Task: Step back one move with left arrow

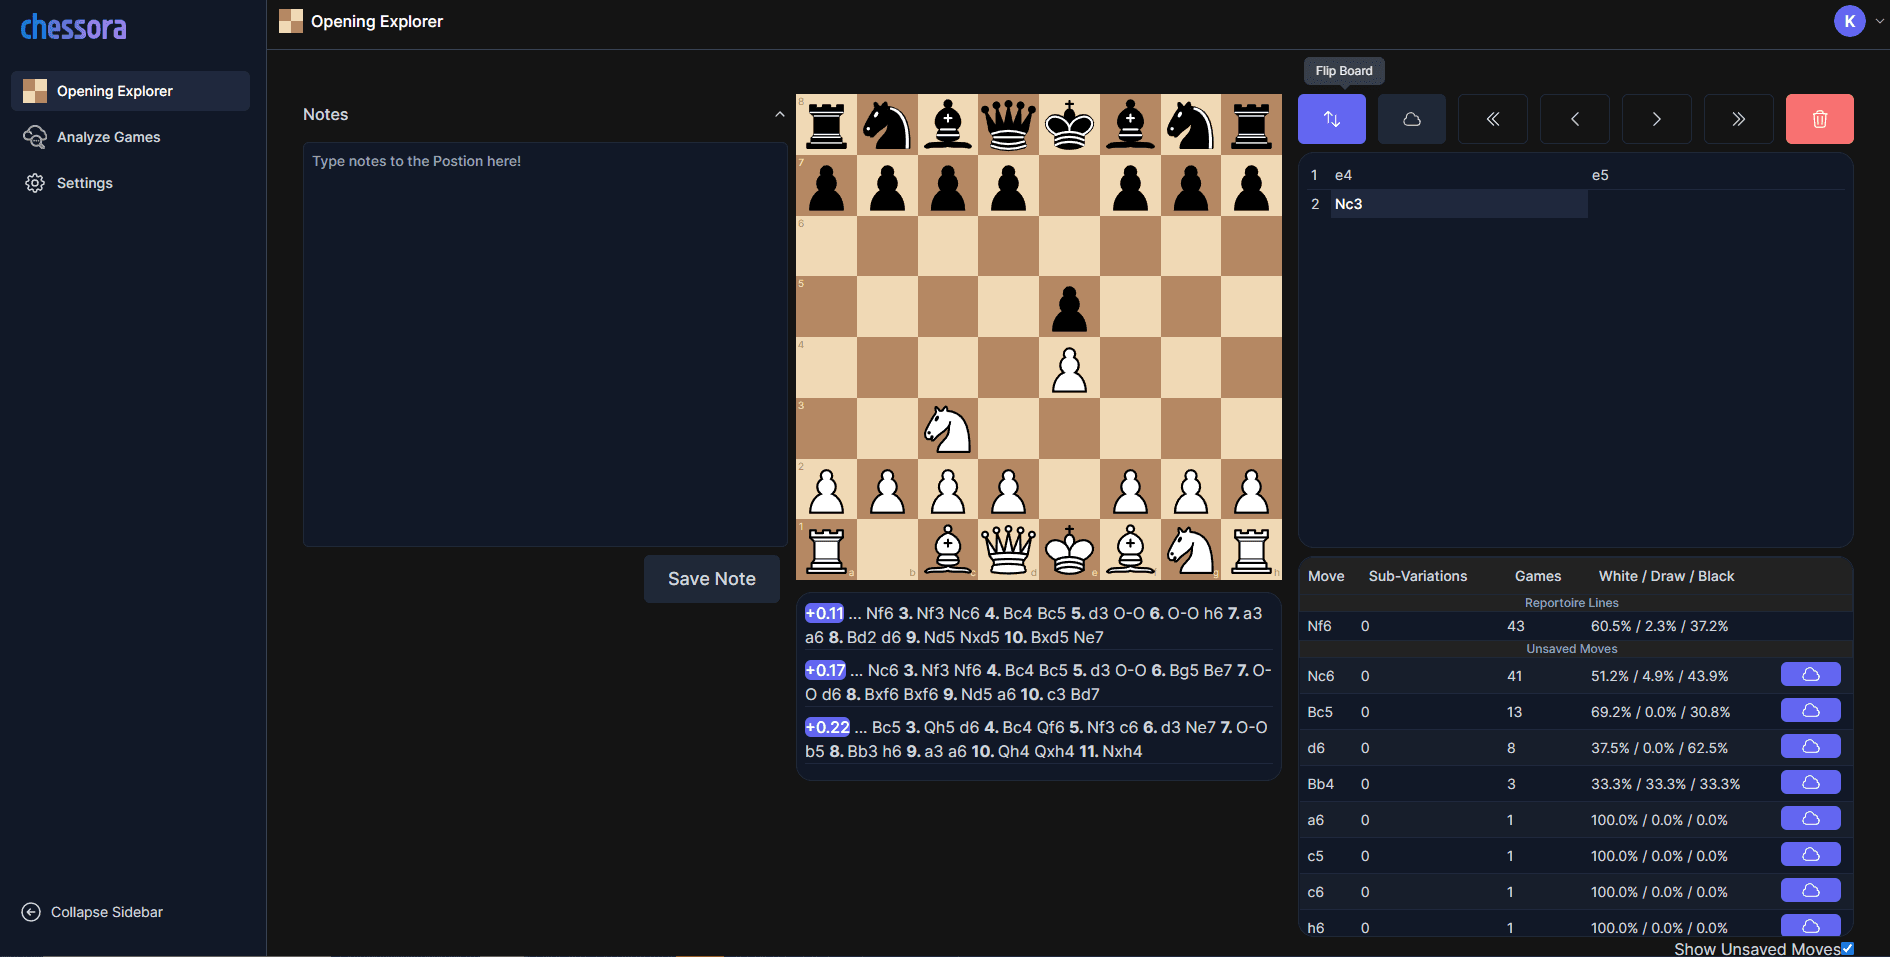Action: (x=1574, y=118)
